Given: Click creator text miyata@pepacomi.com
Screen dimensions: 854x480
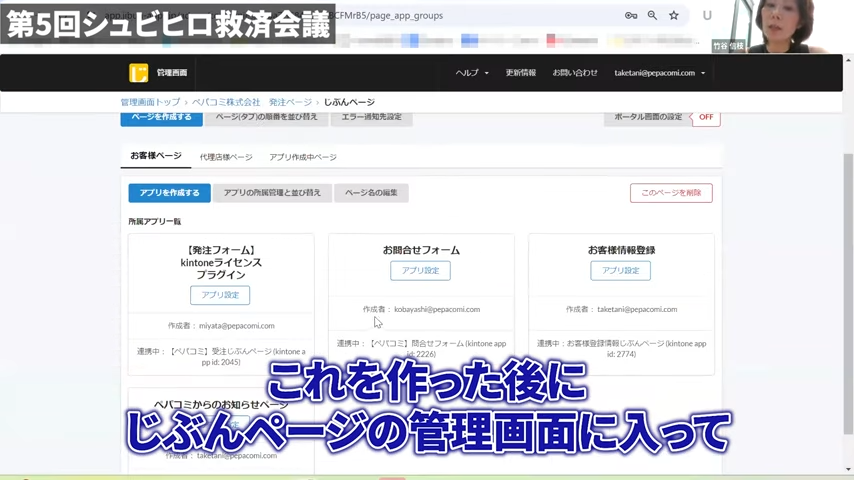Looking at the screenshot, I should pyautogui.click(x=236, y=326).
